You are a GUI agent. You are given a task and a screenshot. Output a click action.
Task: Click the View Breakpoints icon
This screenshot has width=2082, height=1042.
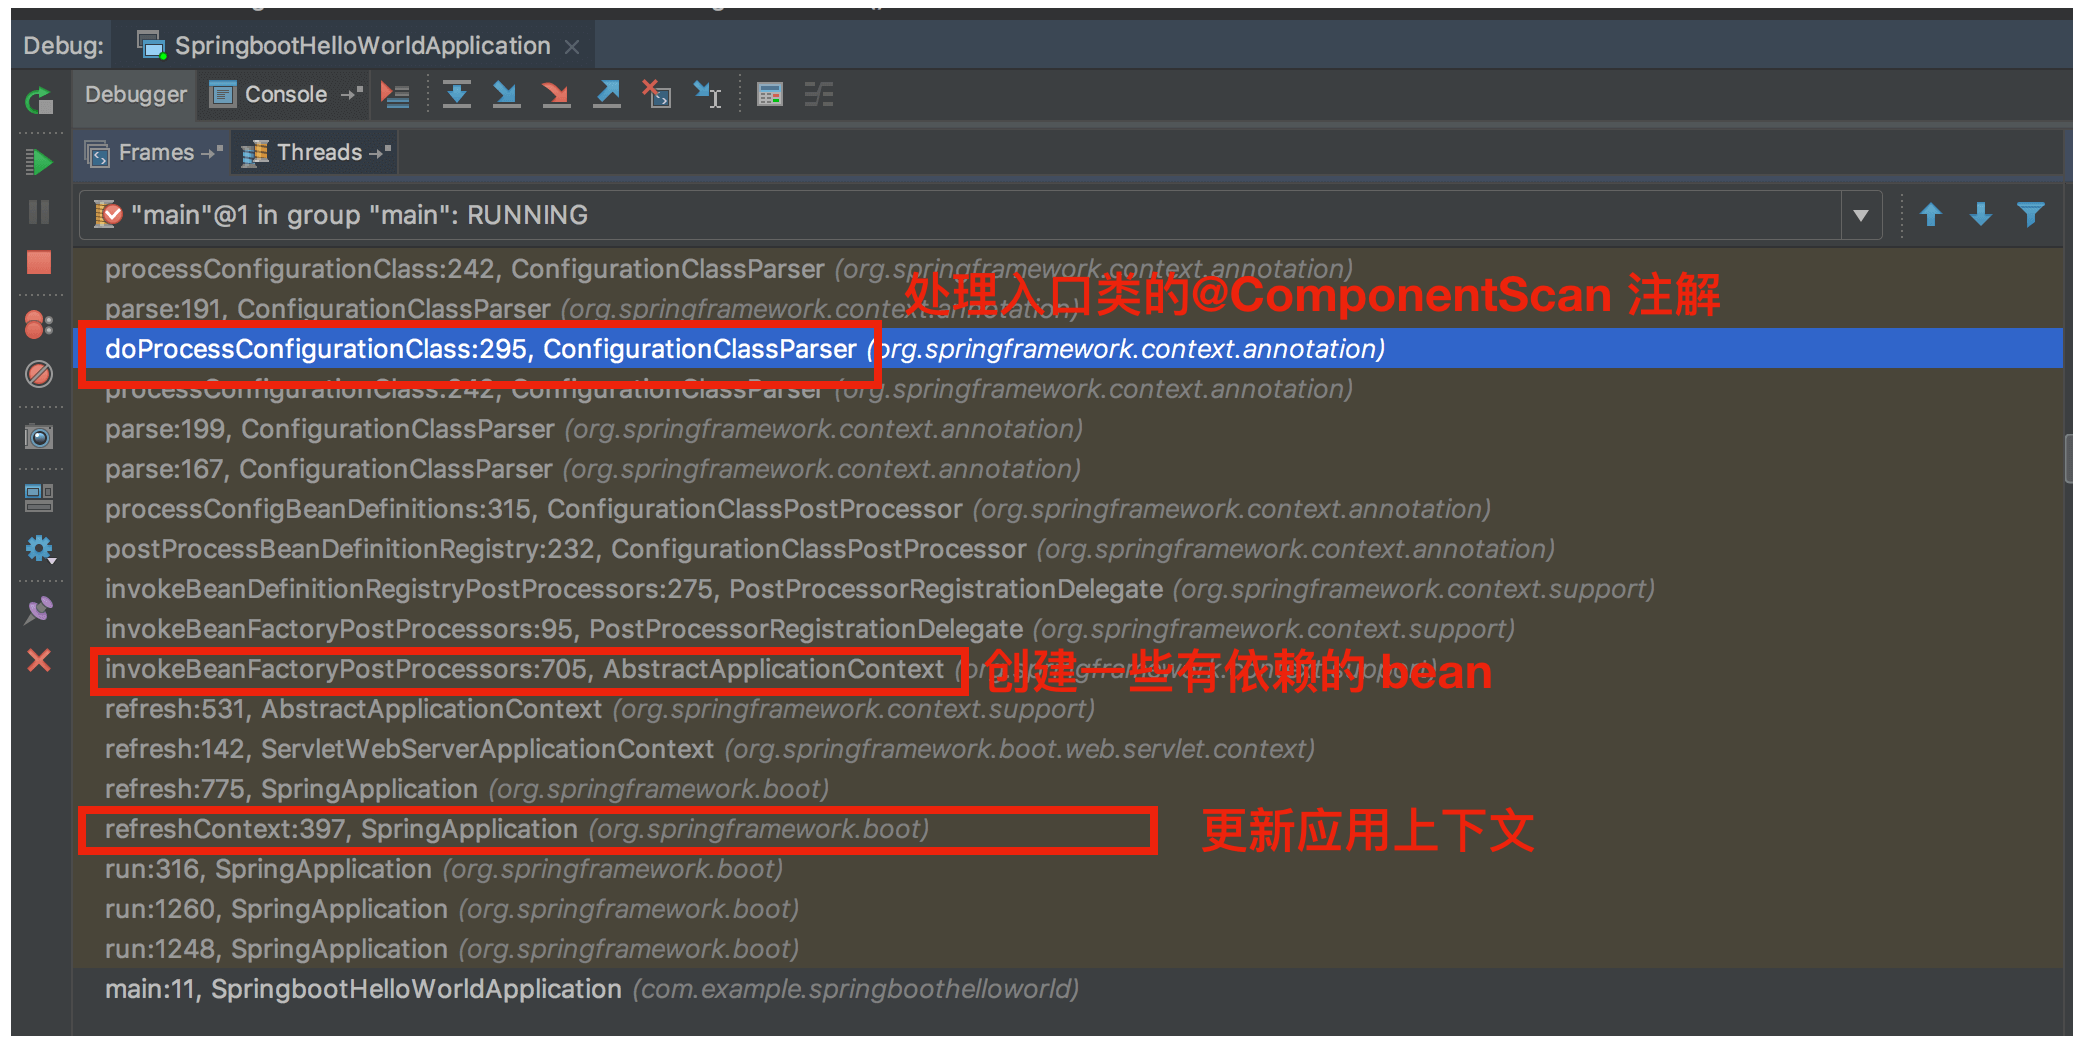coord(39,324)
